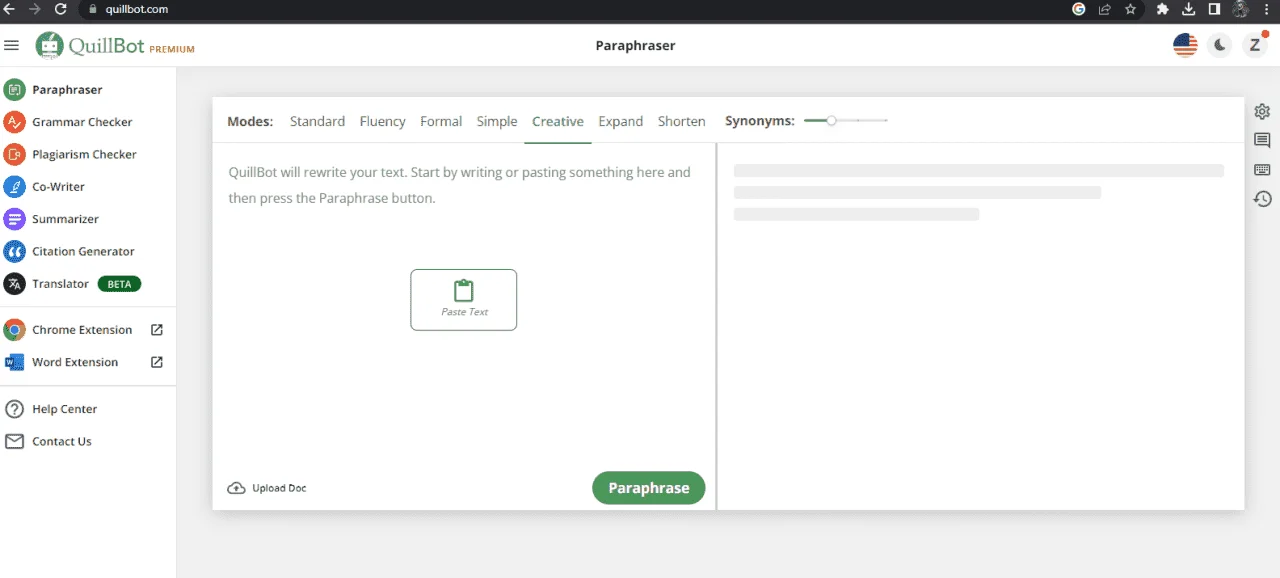Click the upload cloud icon
The image size is (1280, 578).
[x=237, y=488]
